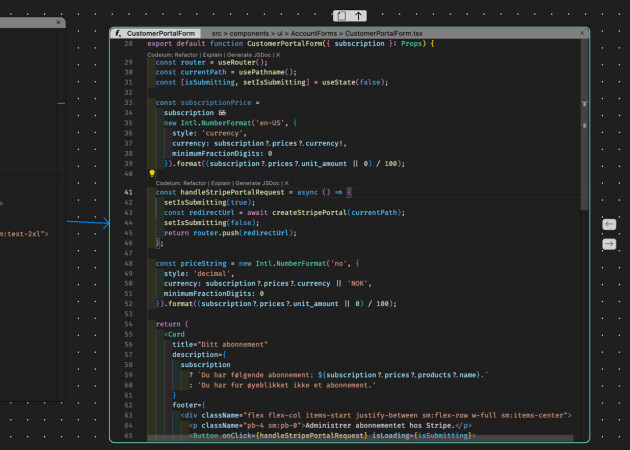The width and height of the screenshot is (630, 450).
Task: Click the right arrow button beside the panel
Action: [609, 244]
